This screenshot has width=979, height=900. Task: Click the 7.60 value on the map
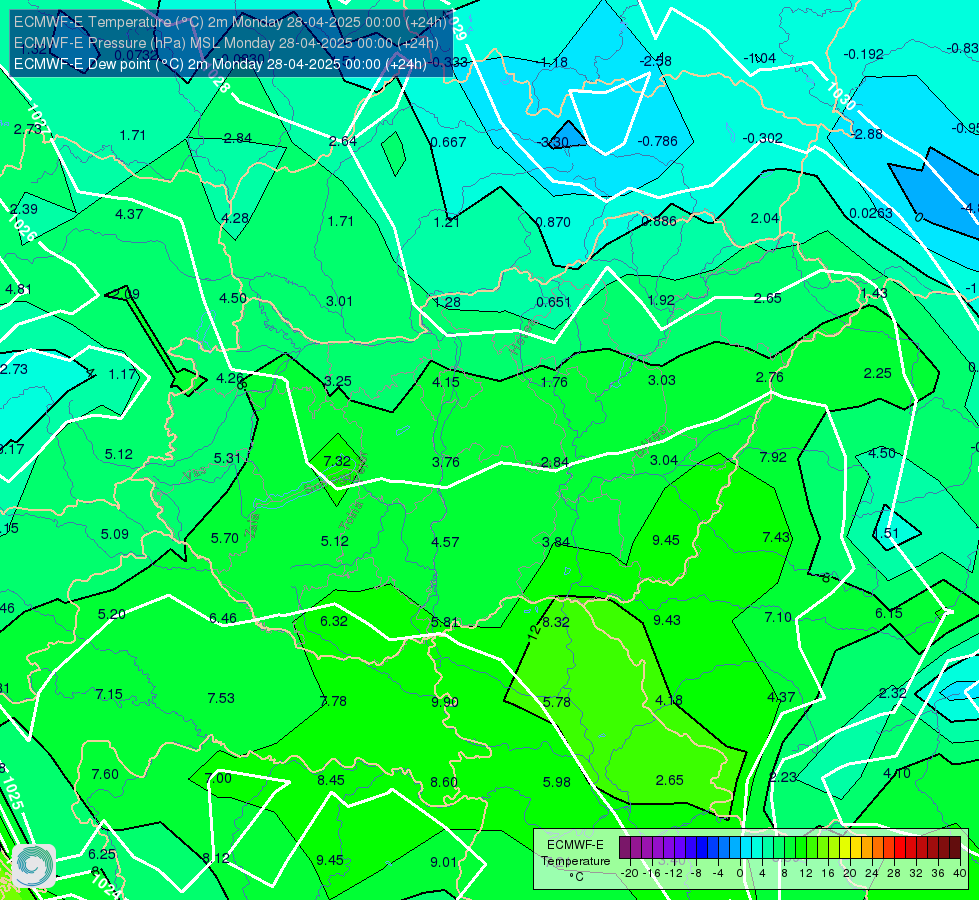[x=105, y=774]
